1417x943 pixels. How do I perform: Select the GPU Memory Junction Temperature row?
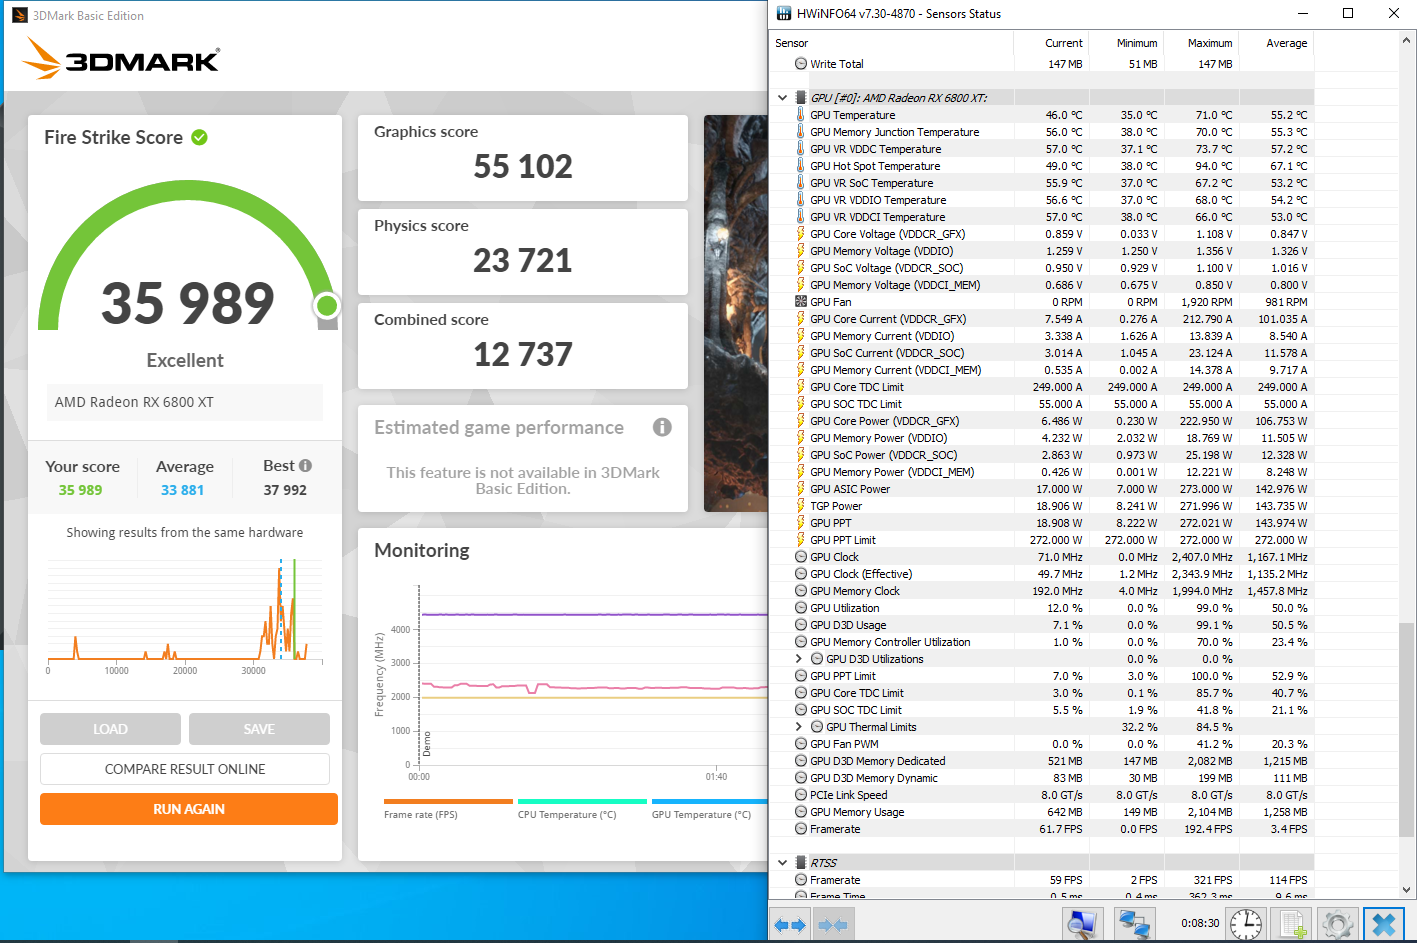(1041, 132)
